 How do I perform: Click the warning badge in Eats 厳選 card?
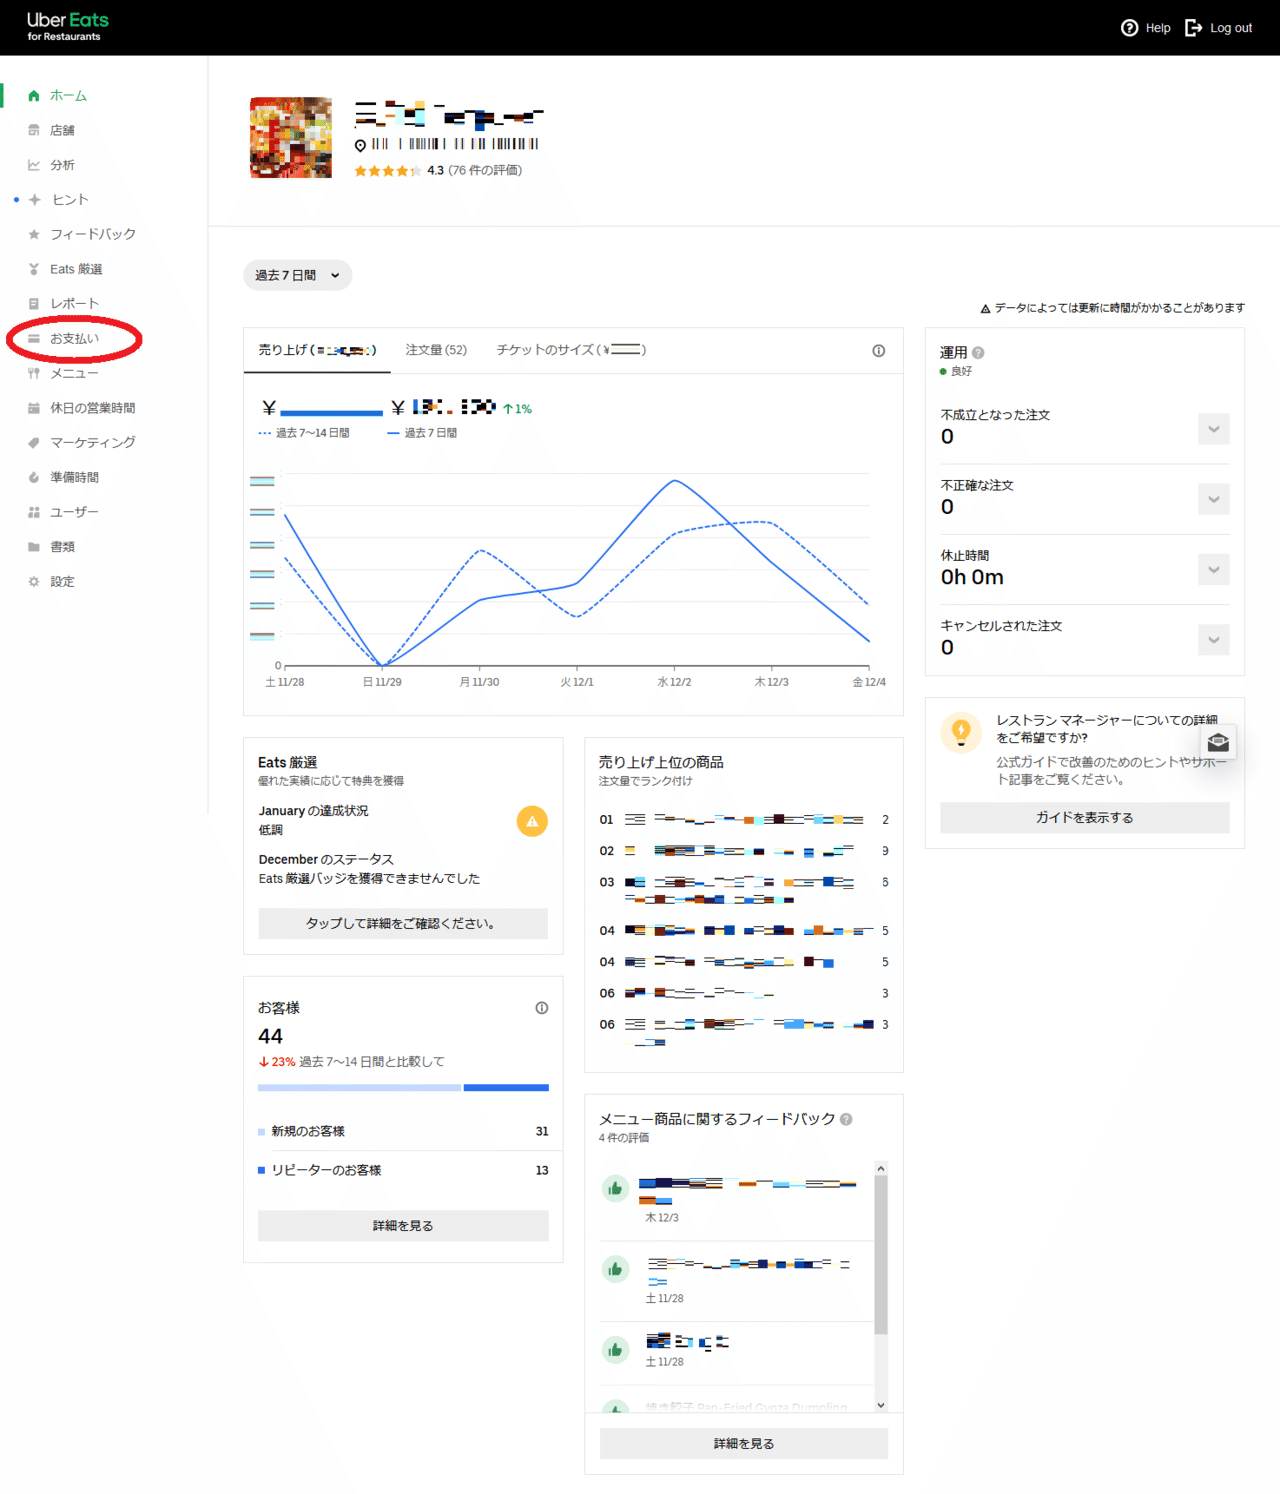[532, 821]
